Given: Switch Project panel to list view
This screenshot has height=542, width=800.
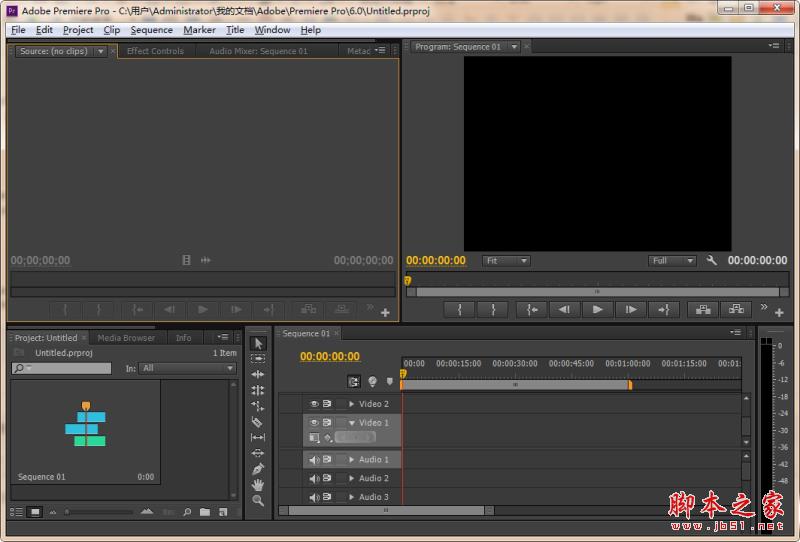Looking at the screenshot, I should (16, 512).
